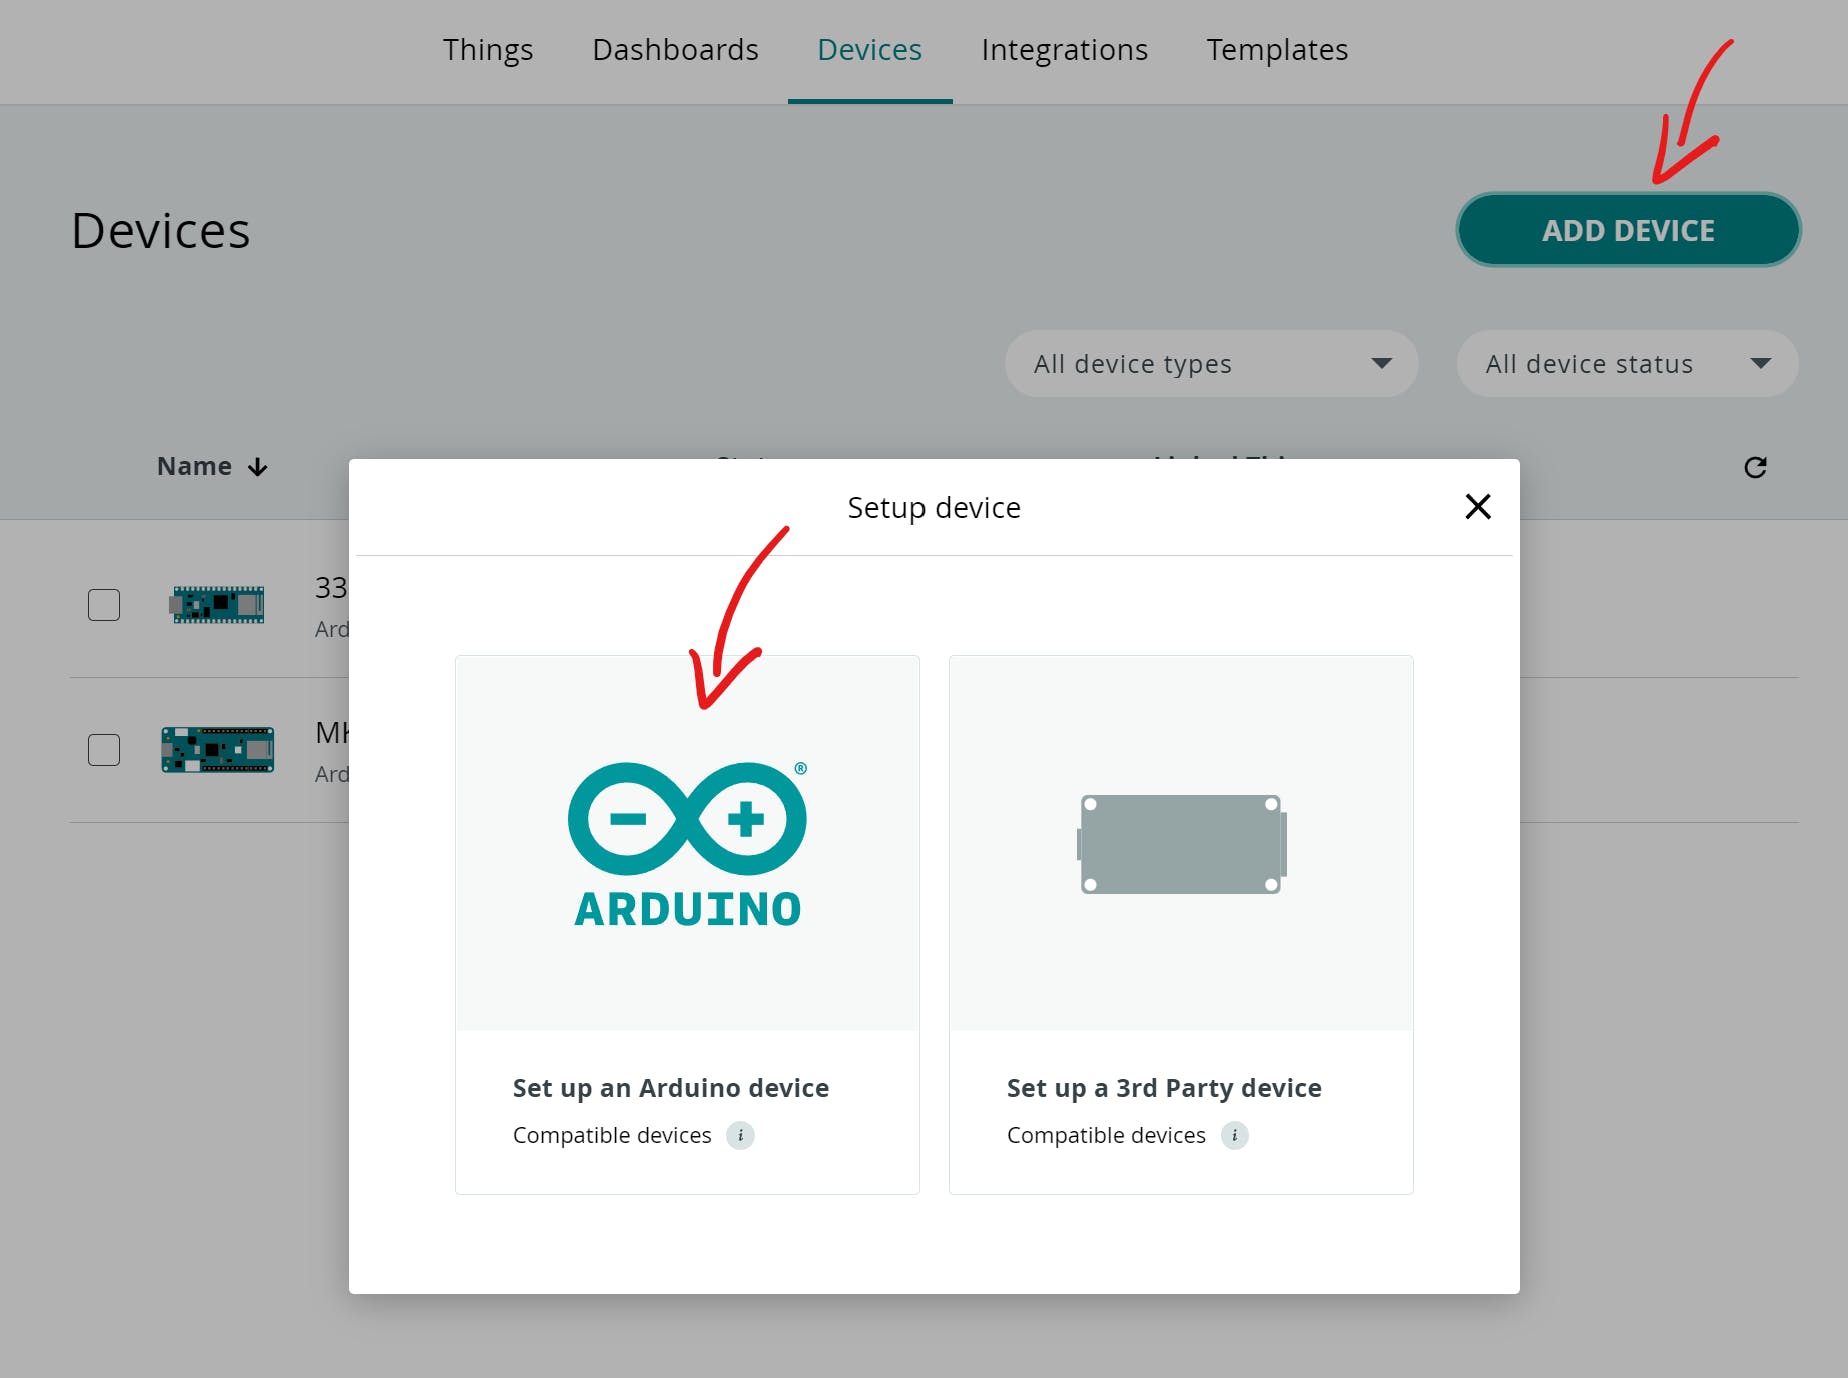Select Set up an Arduino device
The image size is (1848, 1378).
671,1088
